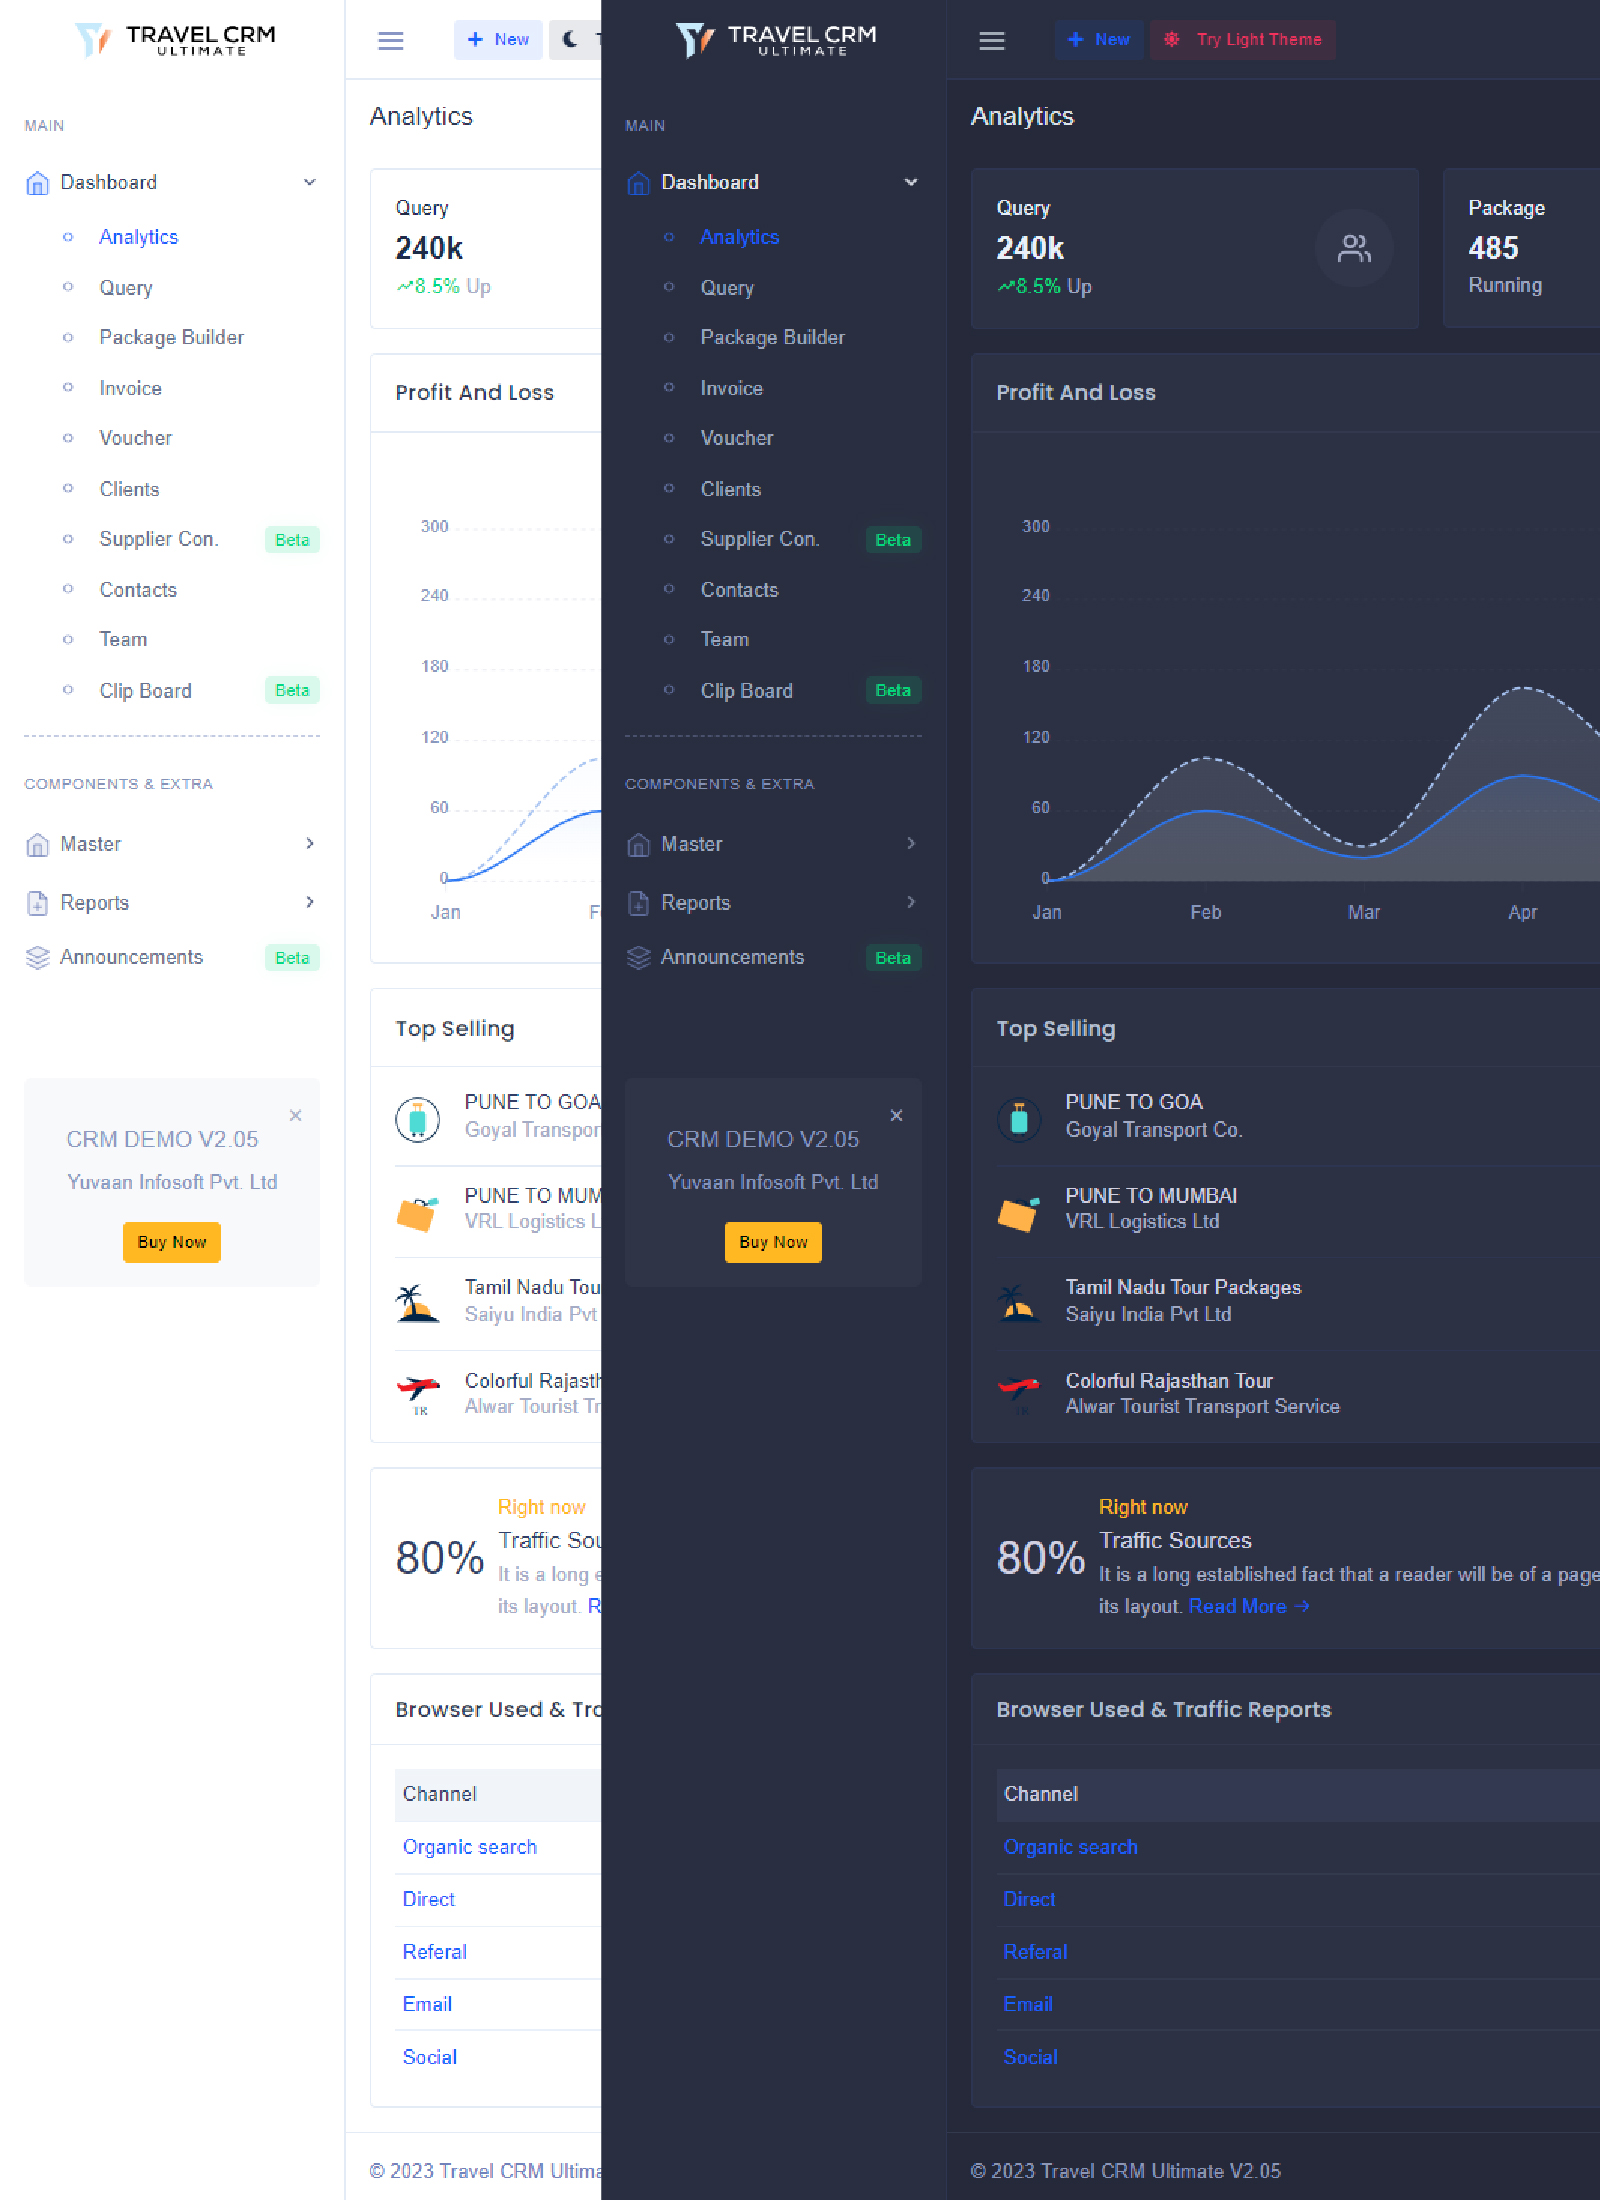Open Package Builder in the dark sidebar
Image resolution: width=1600 pixels, height=2200 pixels.
point(772,337)
